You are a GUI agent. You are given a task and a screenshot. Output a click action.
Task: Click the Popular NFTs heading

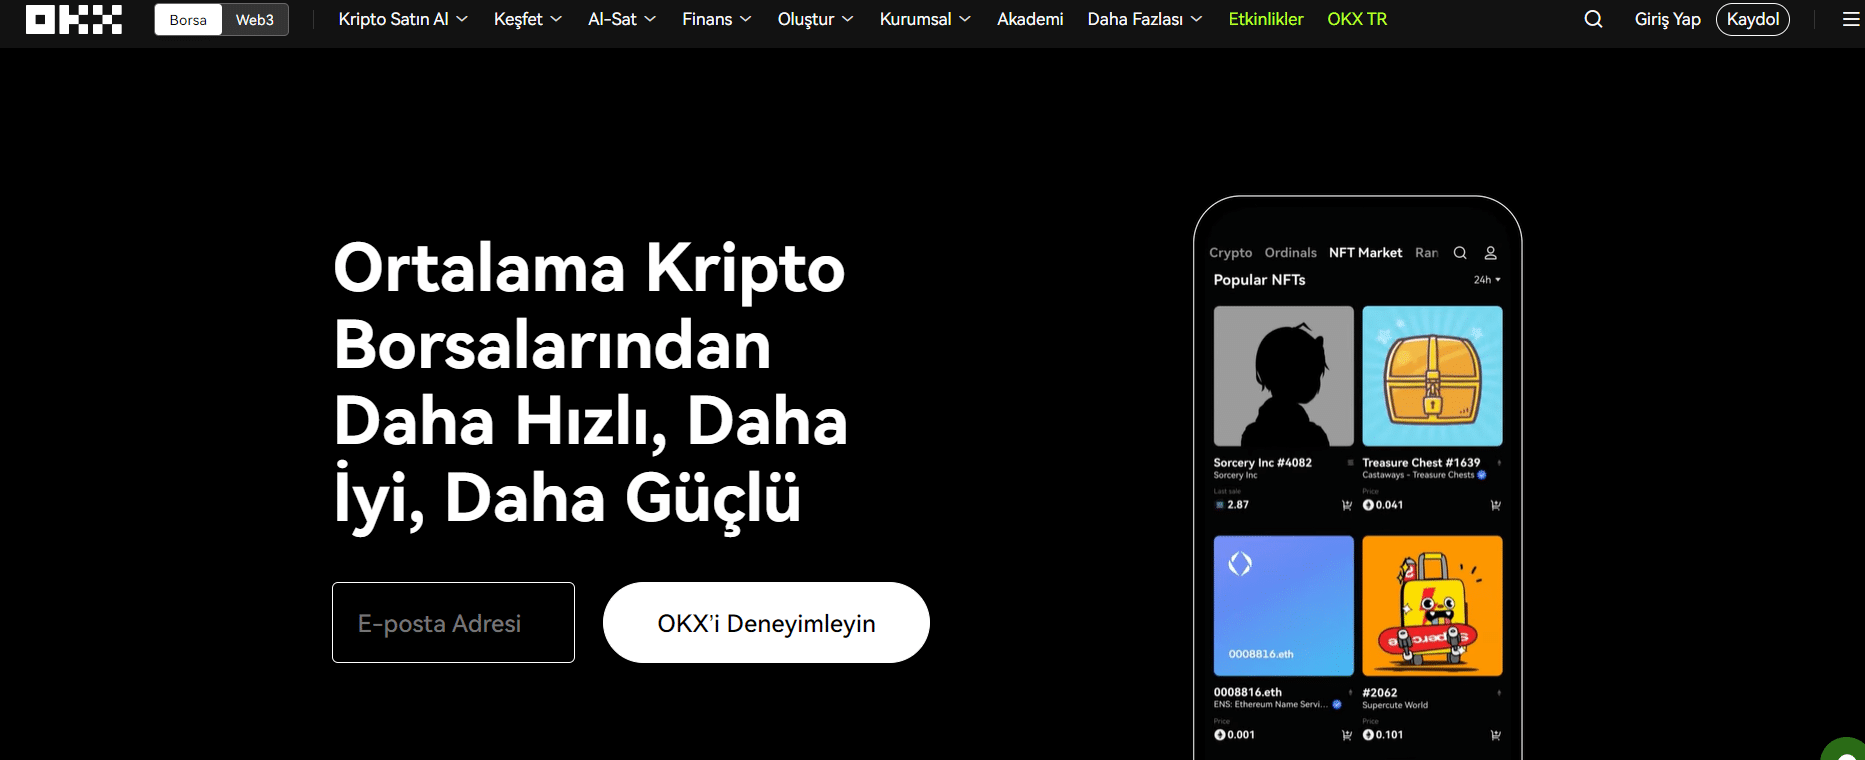pyautogui.click(x=1259, y=280)
